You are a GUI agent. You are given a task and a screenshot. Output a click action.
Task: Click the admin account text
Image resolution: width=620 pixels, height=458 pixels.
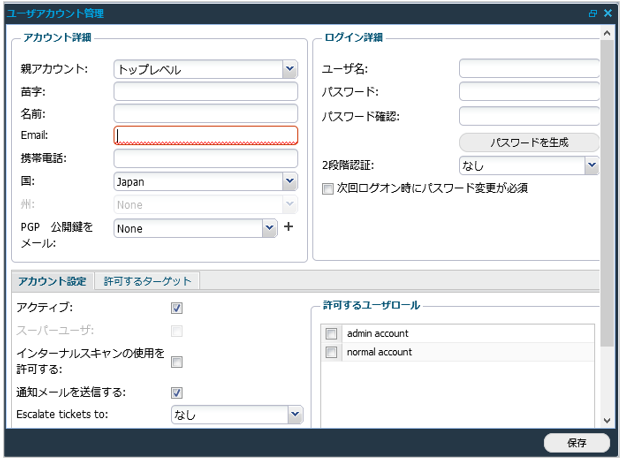[378, 334]
